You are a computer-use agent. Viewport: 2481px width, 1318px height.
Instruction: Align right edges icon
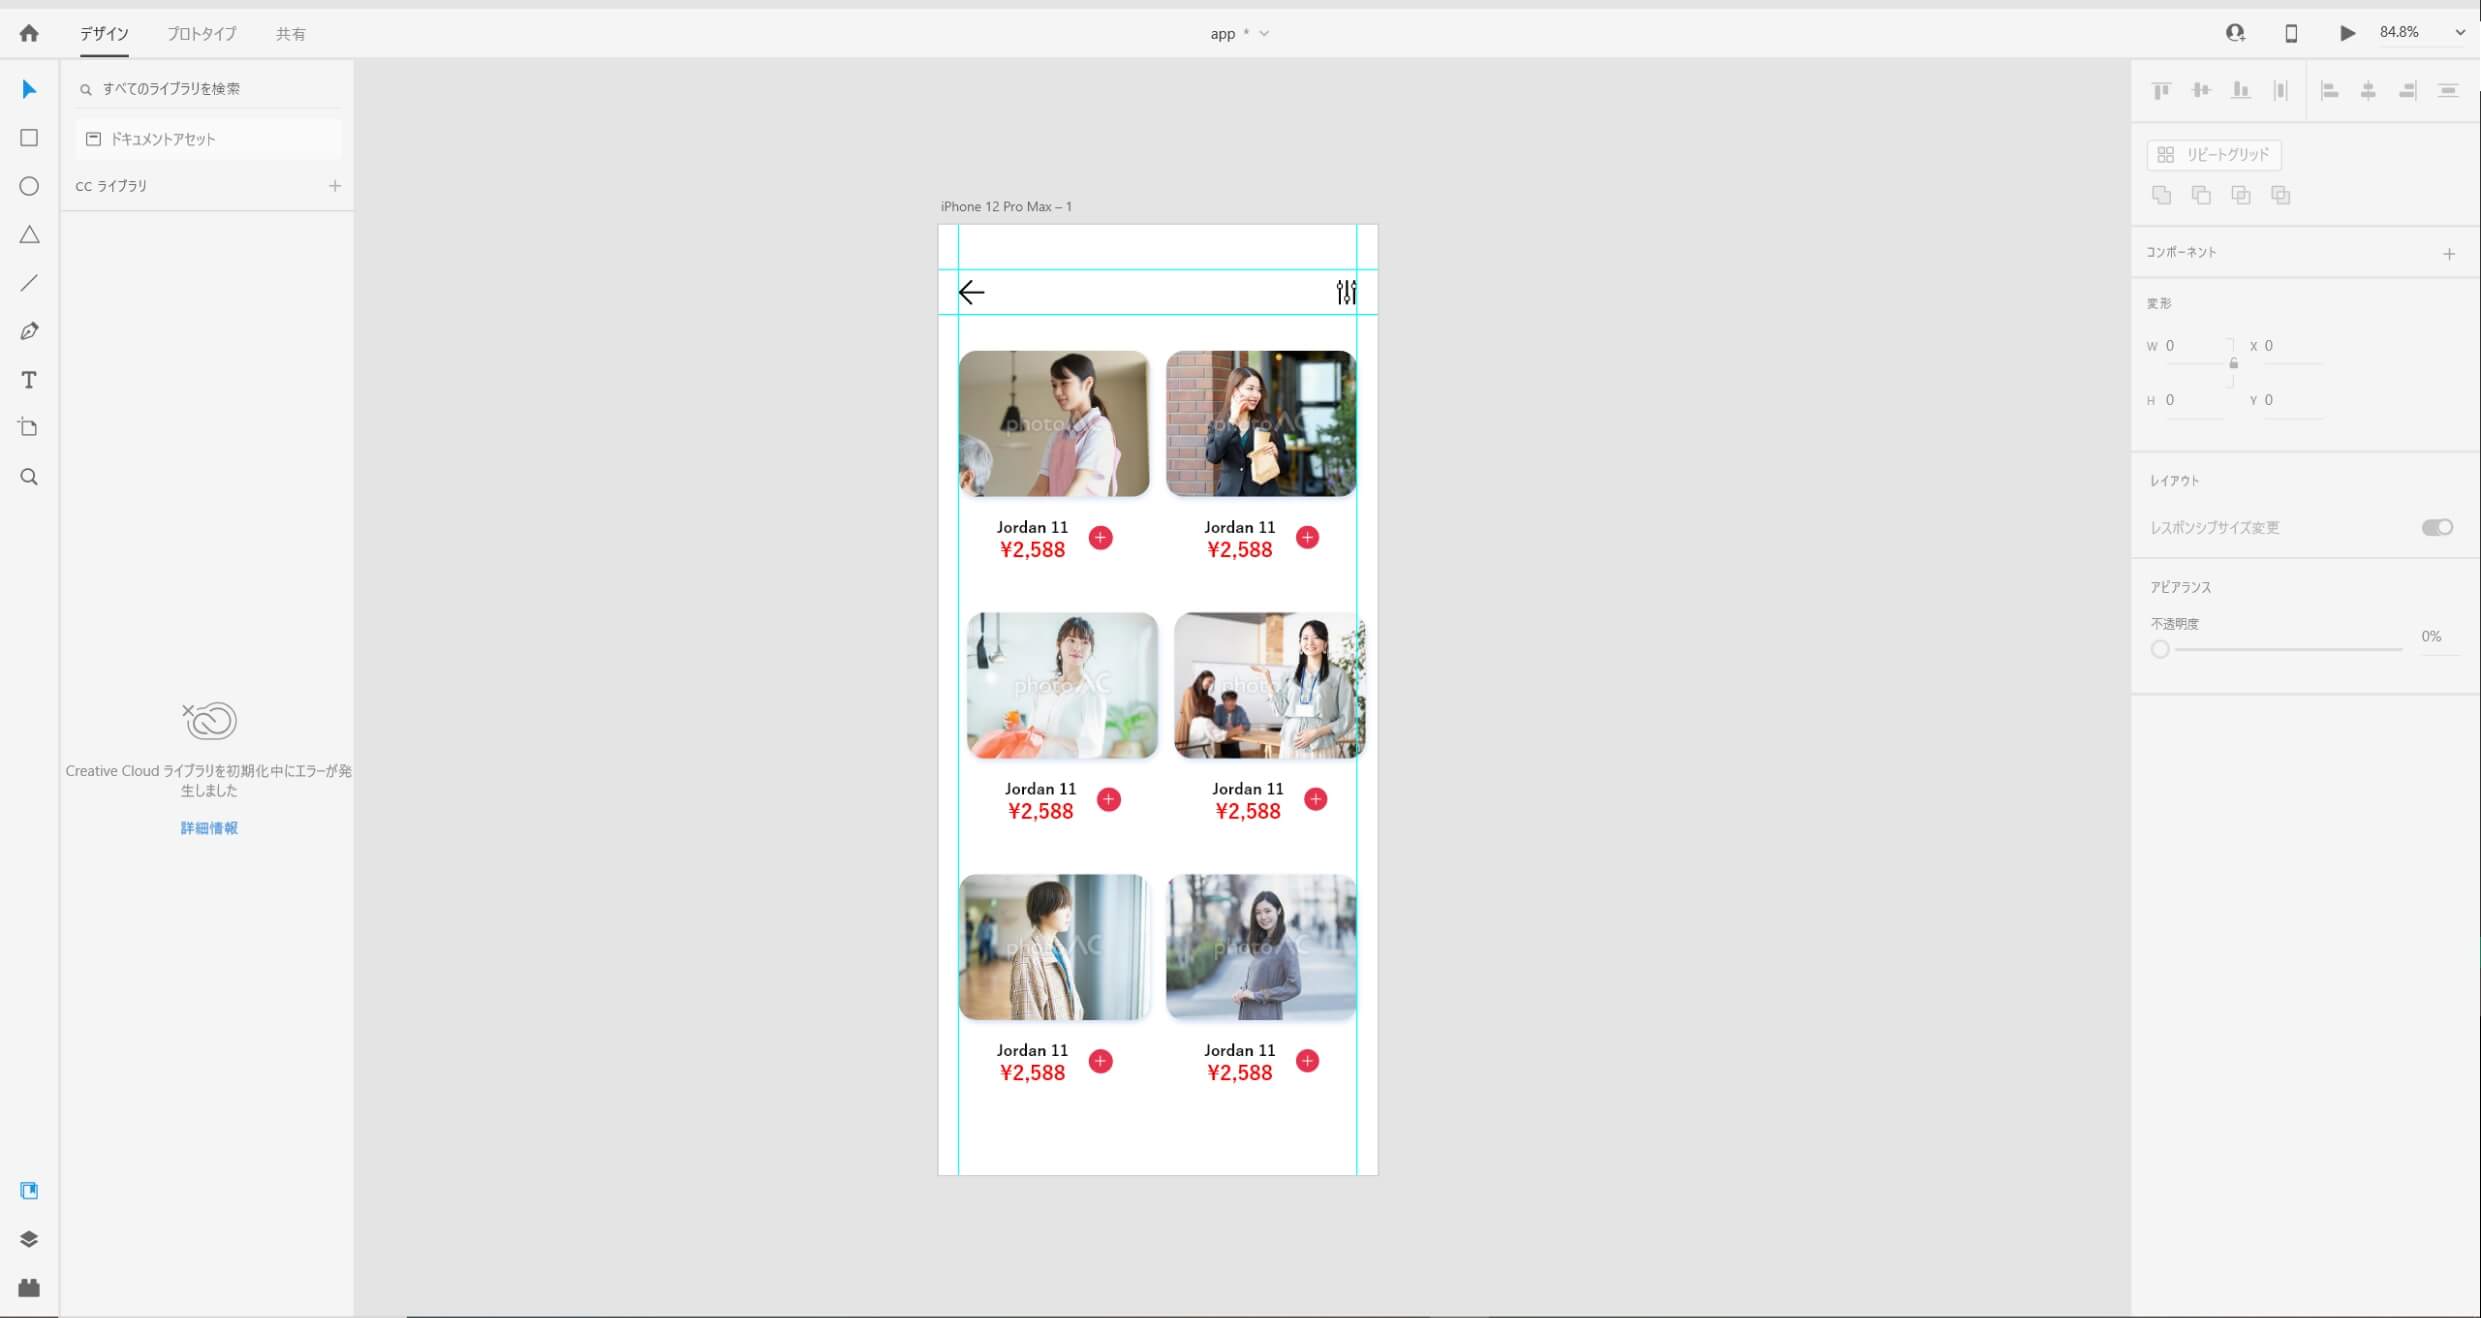tap(2408, 91)
